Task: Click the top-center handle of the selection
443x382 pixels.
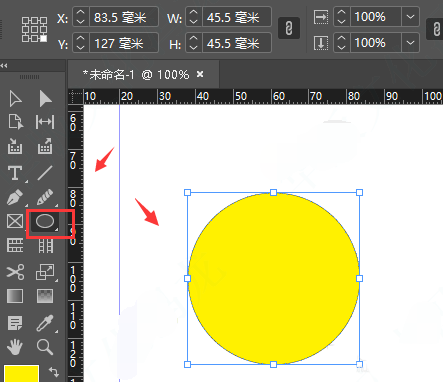Action: click(273, 192)
